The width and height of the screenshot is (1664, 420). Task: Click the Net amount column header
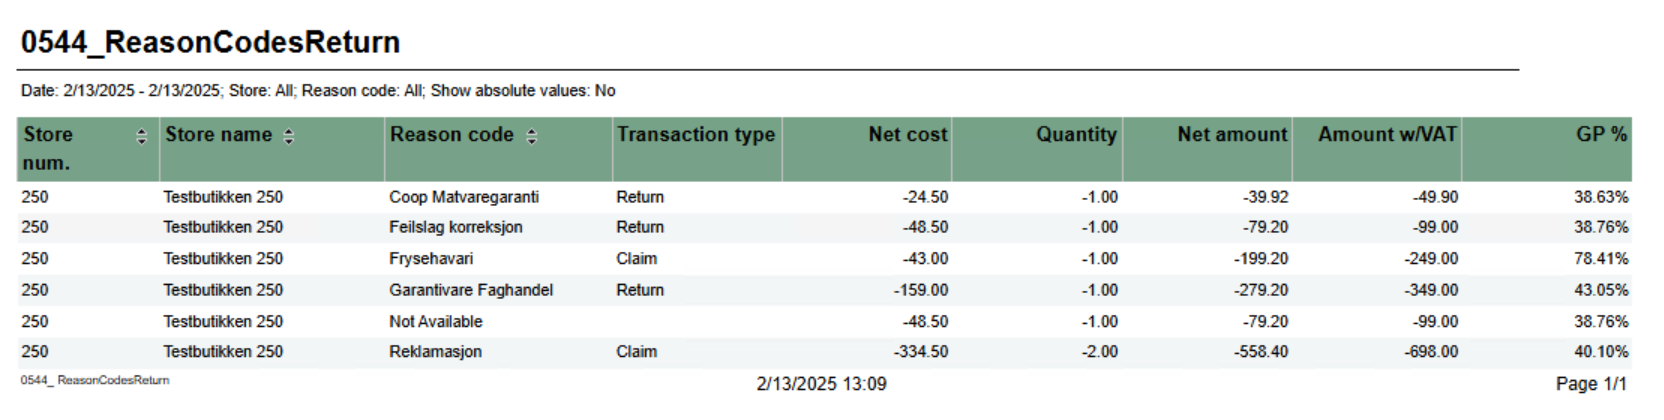[x=1232, y=135]
